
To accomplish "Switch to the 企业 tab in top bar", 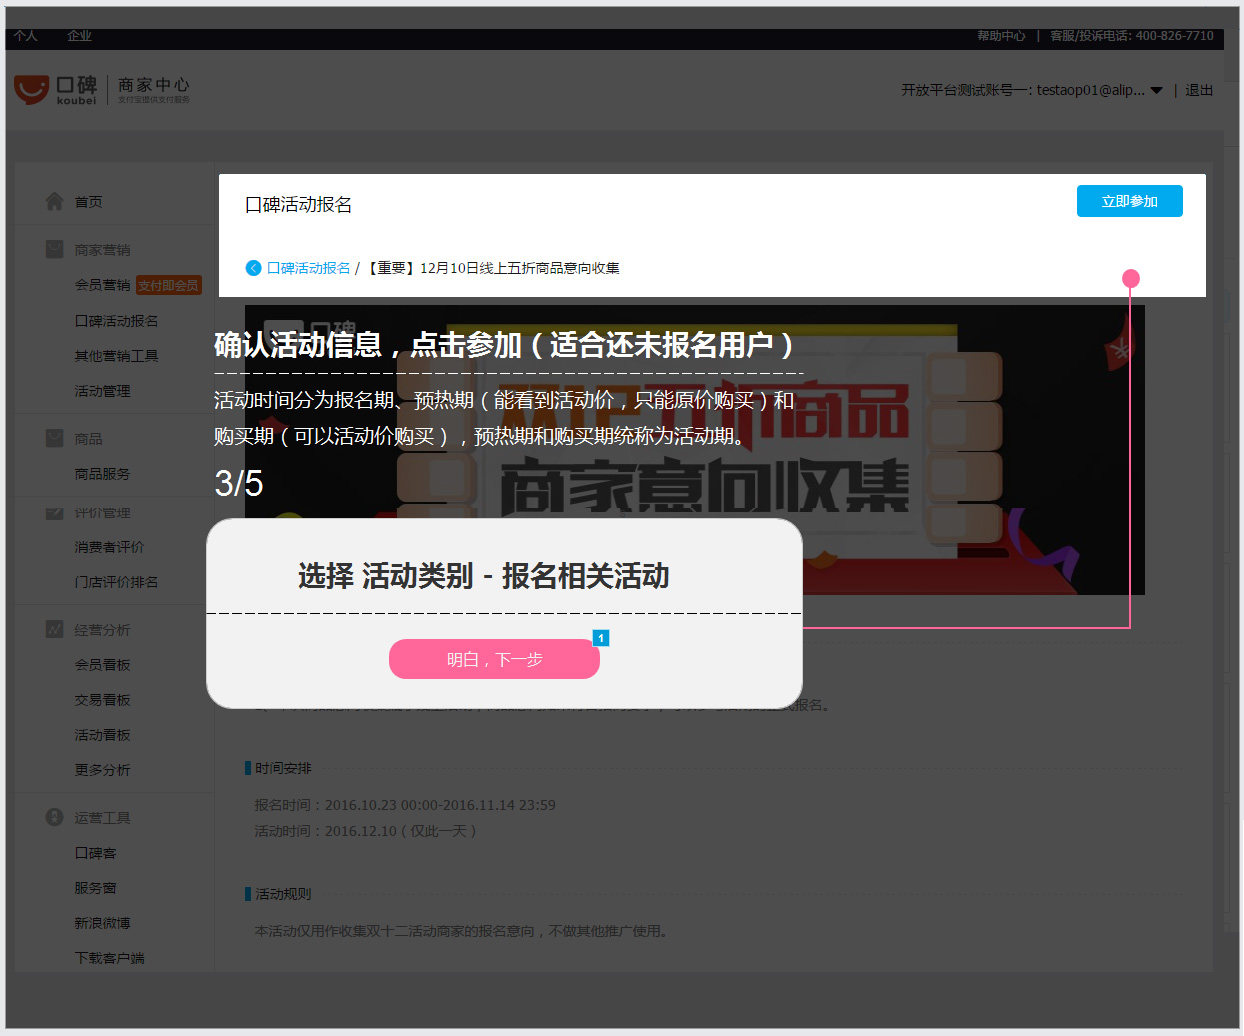I will tap(79, 36).
